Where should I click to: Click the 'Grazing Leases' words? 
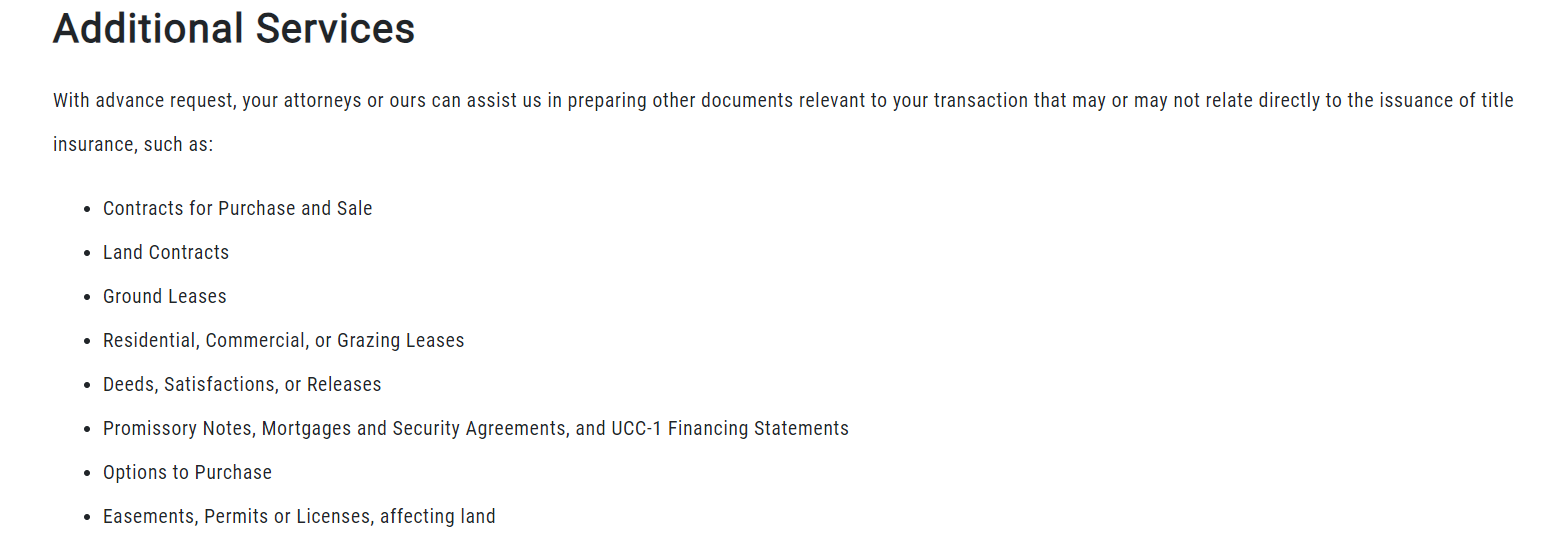click(401, 341)
